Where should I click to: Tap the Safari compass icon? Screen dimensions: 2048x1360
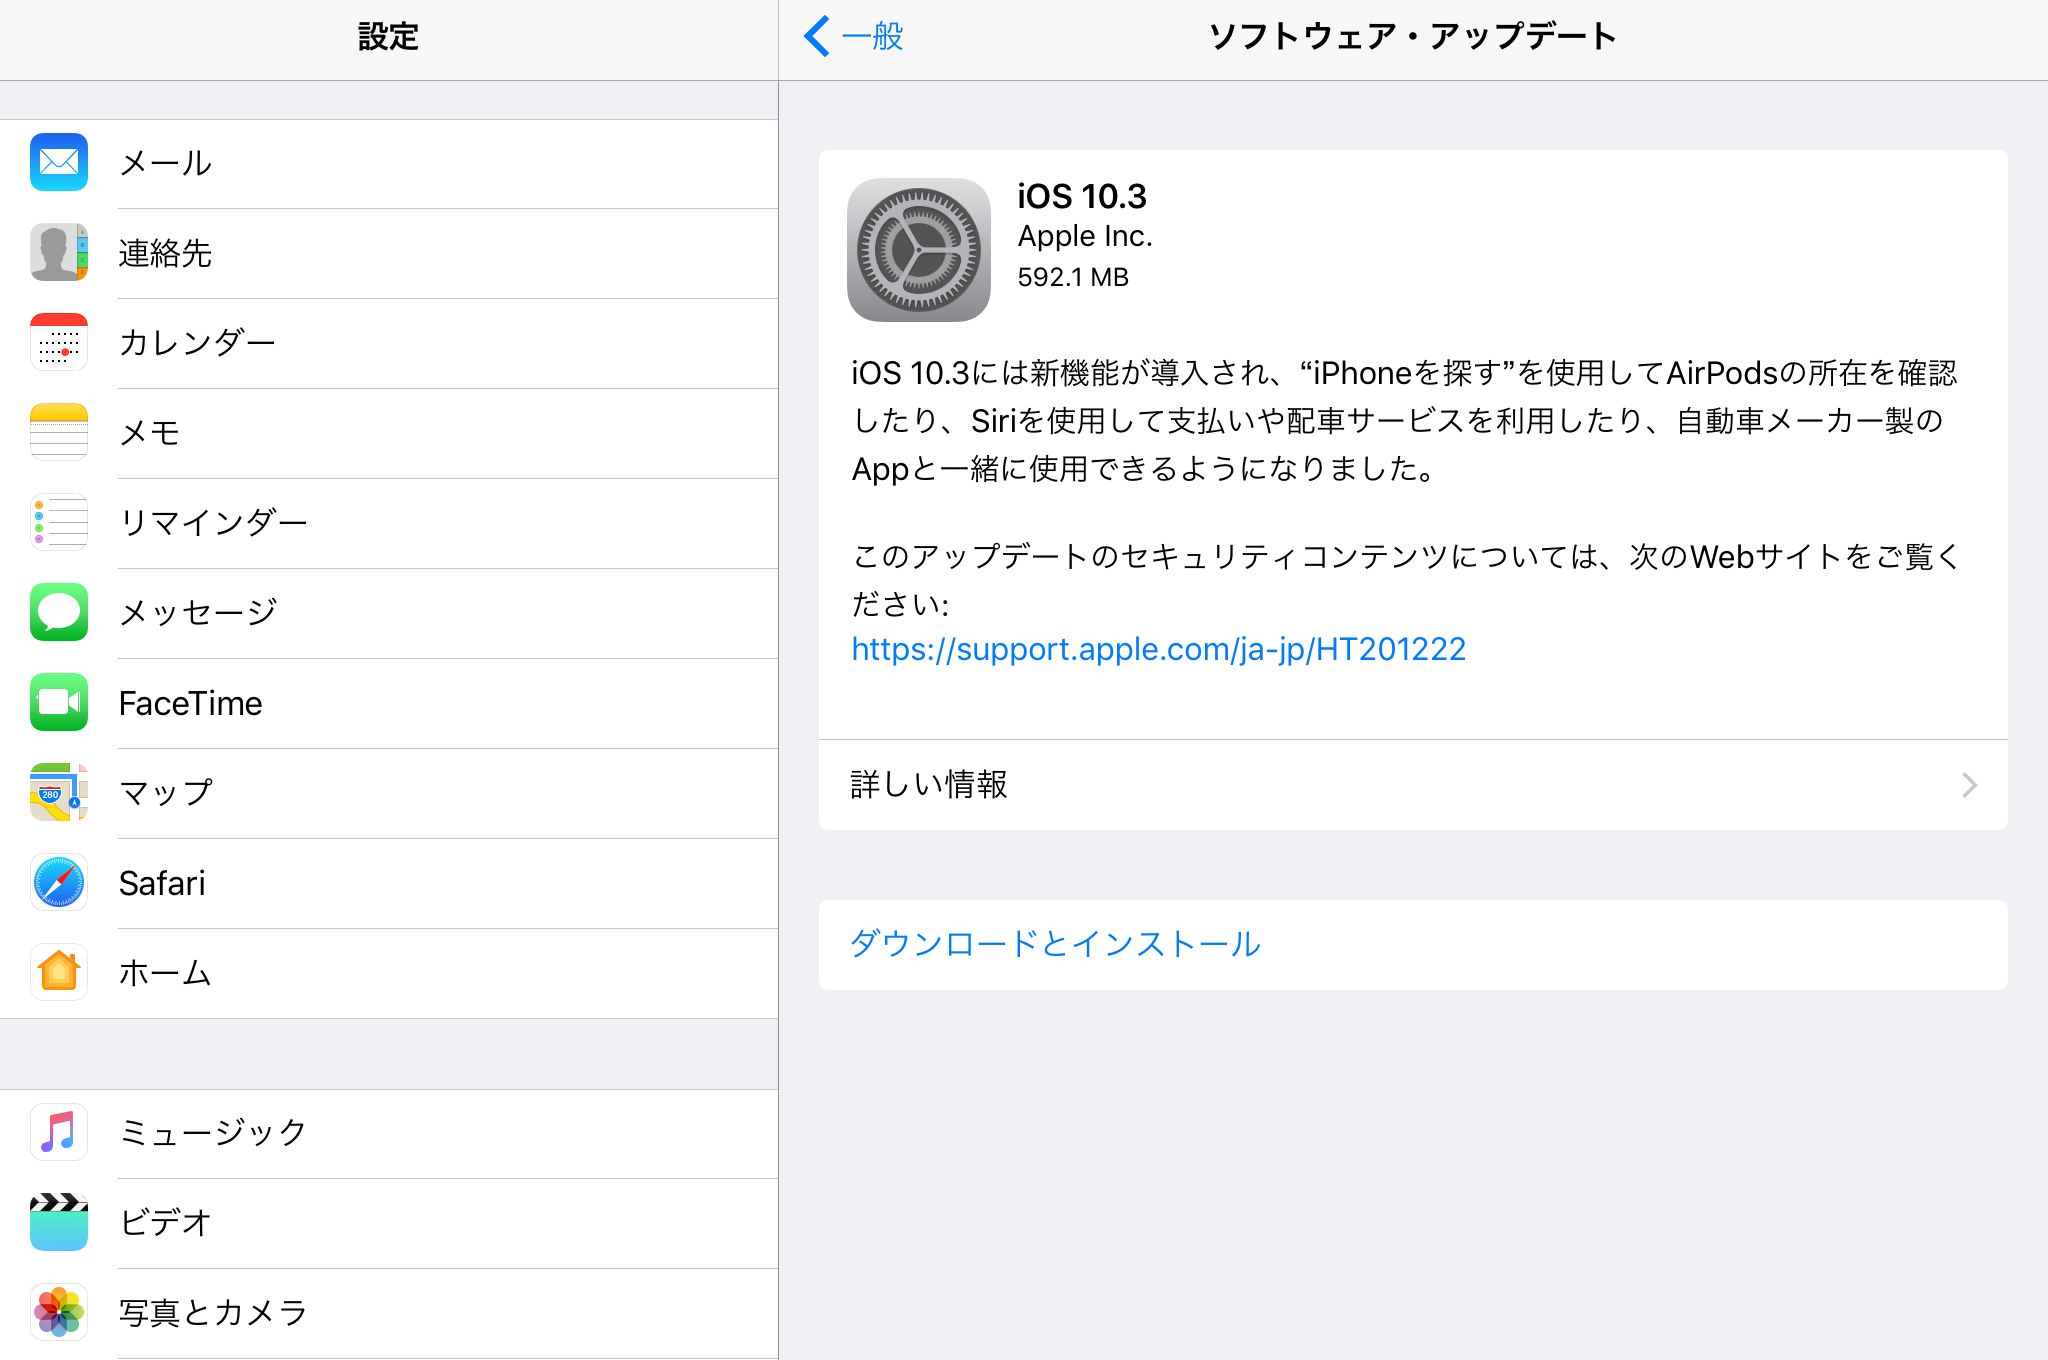coord(59,882)
